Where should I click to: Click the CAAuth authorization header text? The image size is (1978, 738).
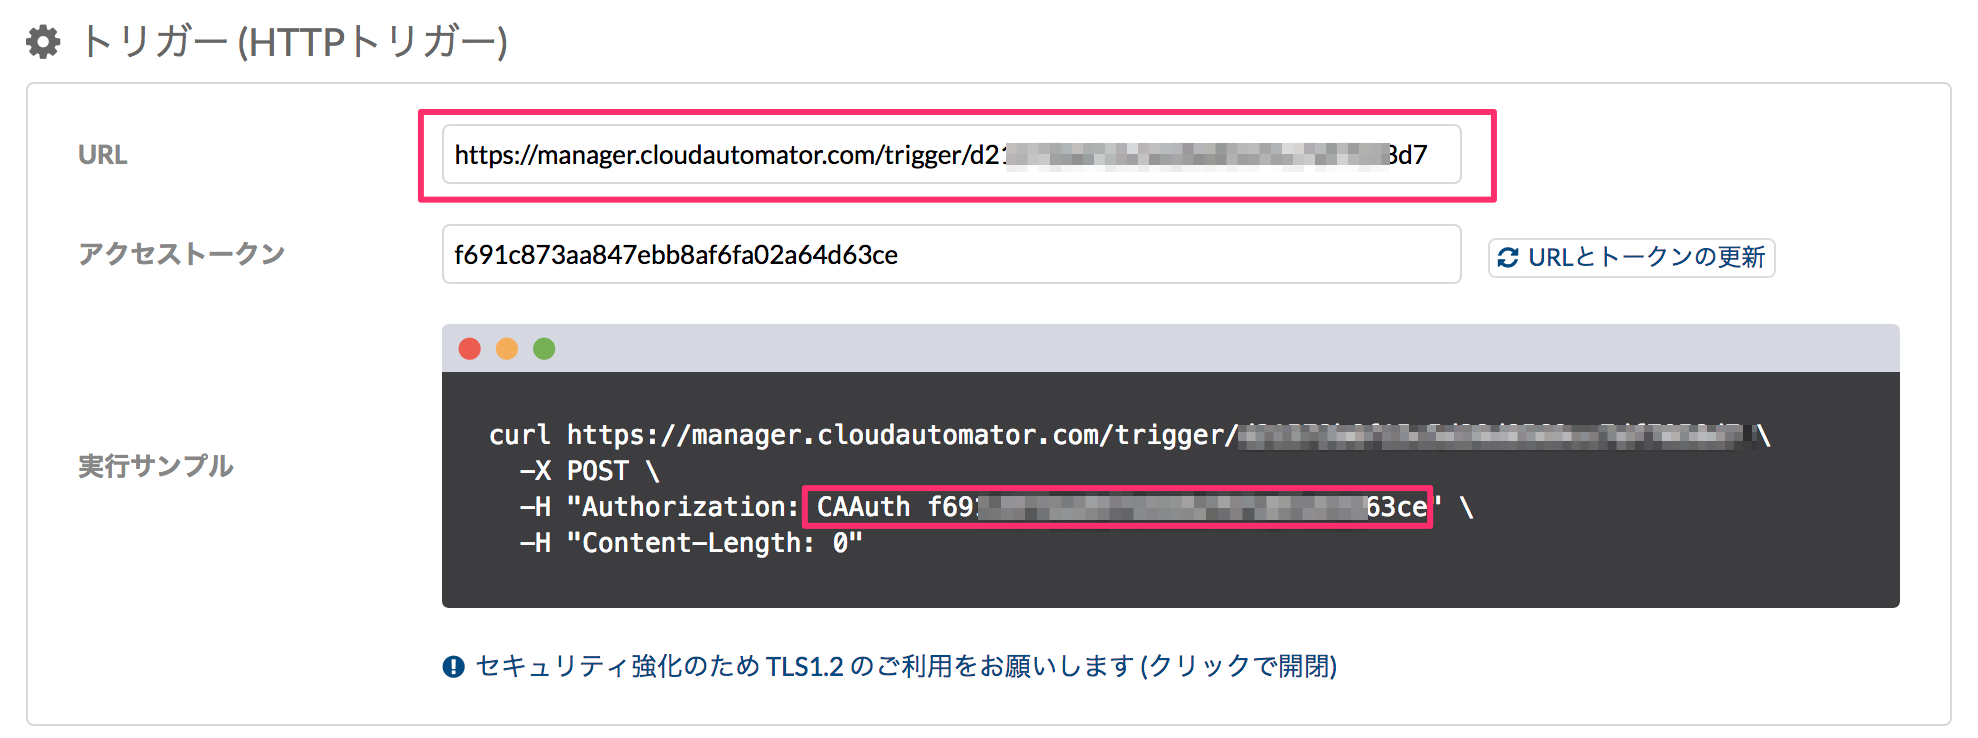coord(1118,507)
